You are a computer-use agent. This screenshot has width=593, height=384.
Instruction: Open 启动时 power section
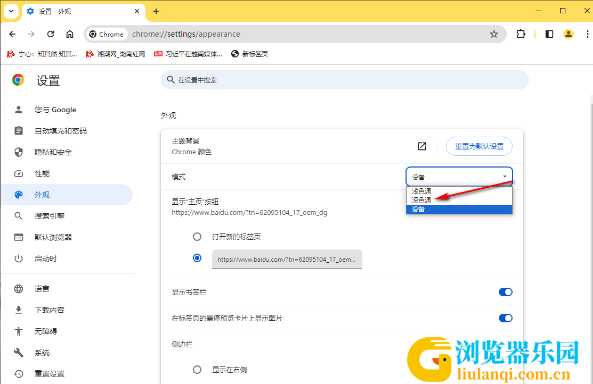(x=67, y=259)
